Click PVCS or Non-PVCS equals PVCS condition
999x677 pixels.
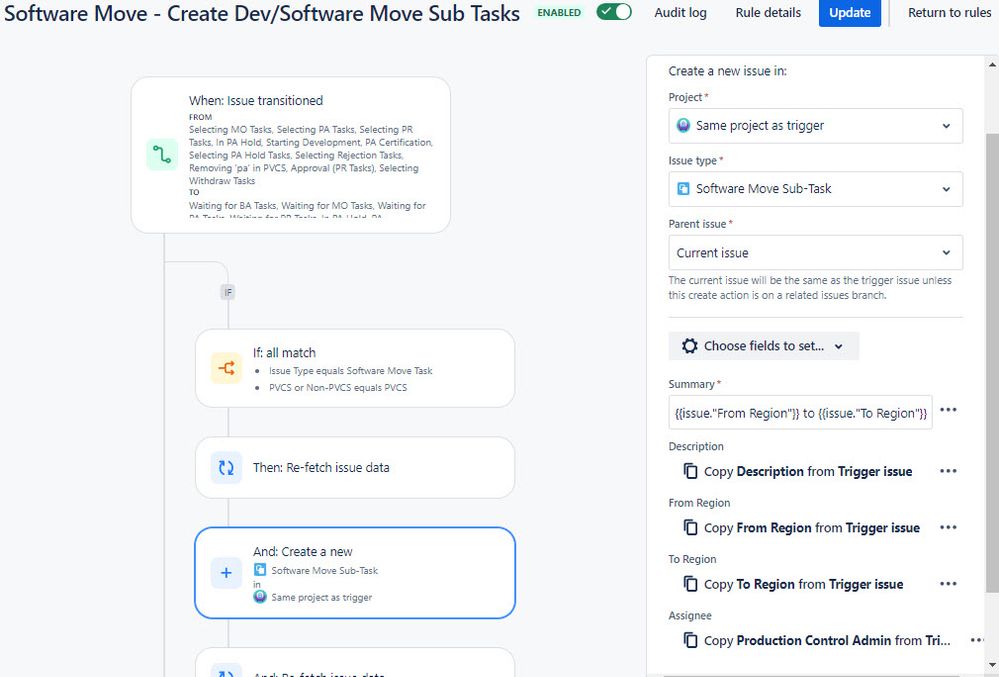click(338, 387)
